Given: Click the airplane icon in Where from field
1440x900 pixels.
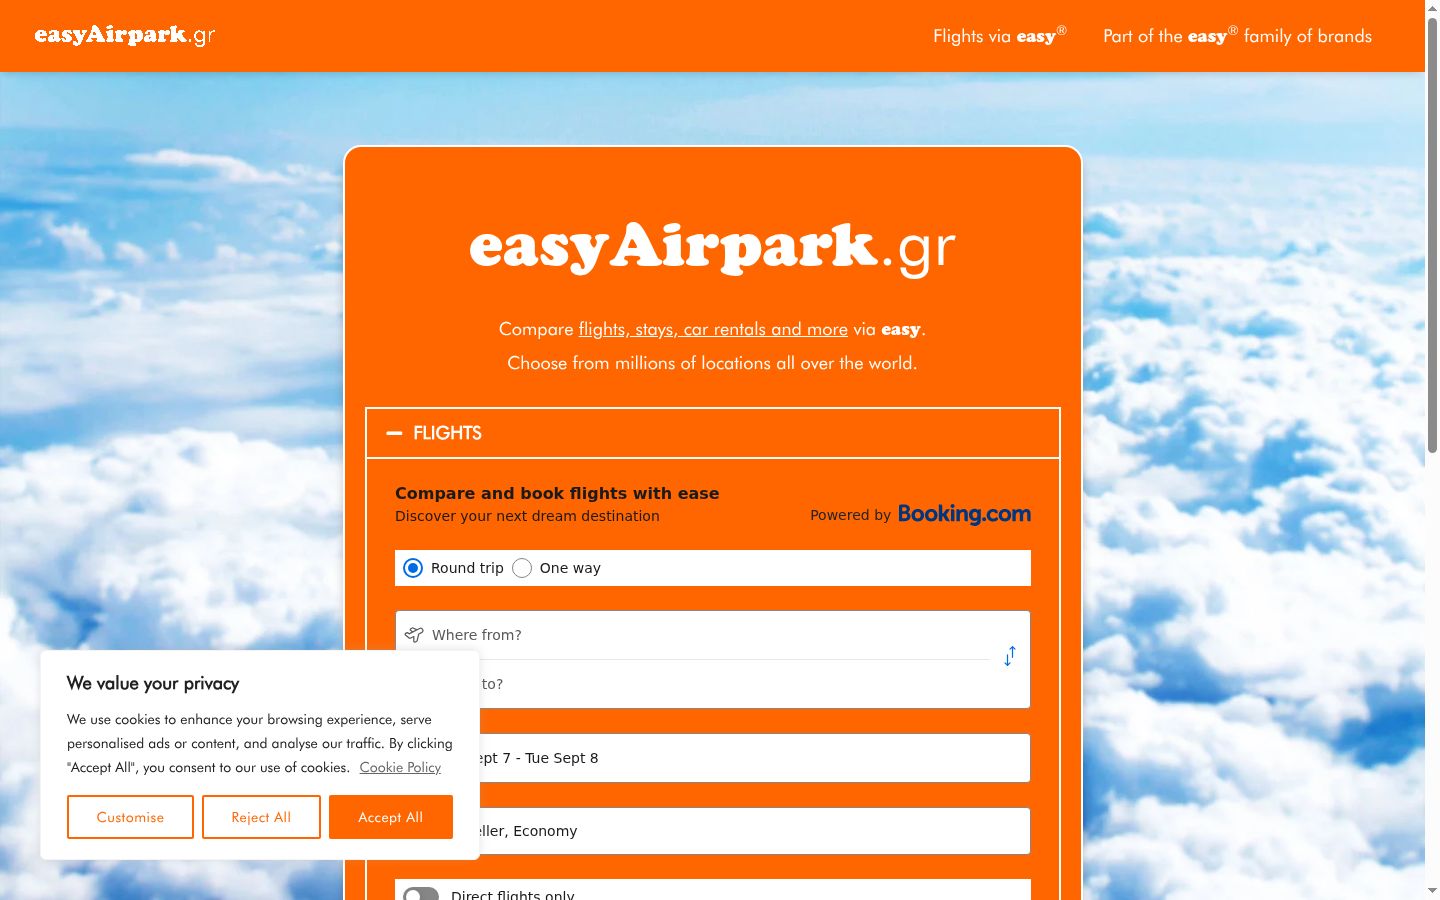Looking at the screenshot, I should coord(414,635).
